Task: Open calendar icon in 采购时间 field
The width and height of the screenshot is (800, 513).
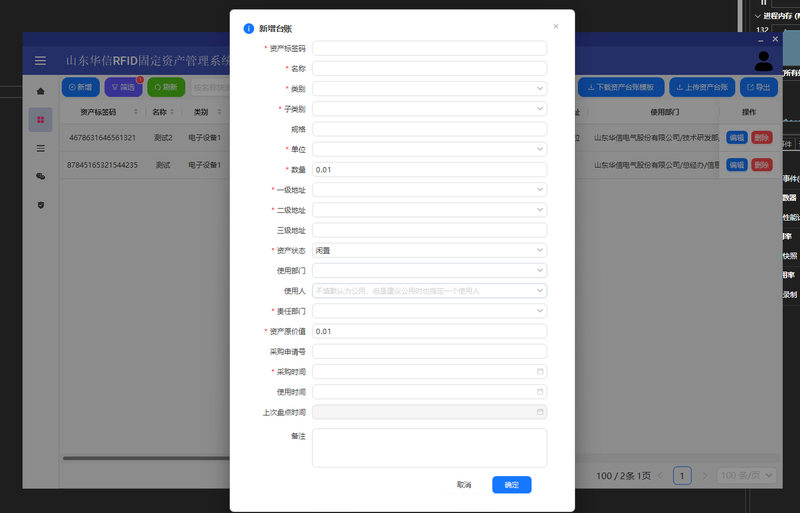Action: (x=540, y=372)
